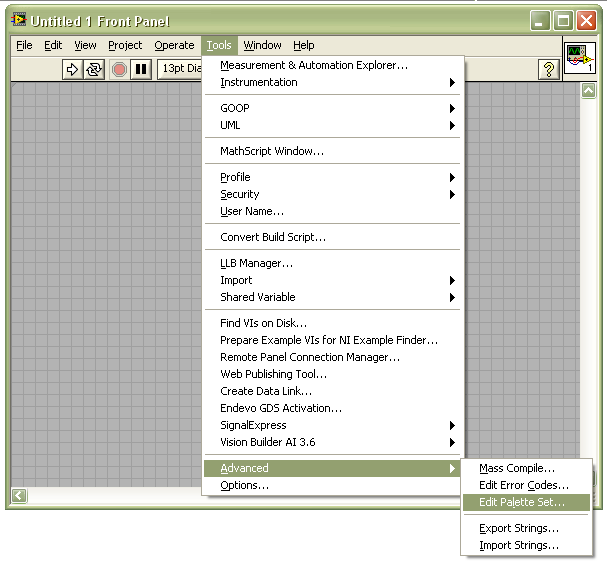Open the Operate menu
The image size is (609, 564).
(x=174, y=45)
